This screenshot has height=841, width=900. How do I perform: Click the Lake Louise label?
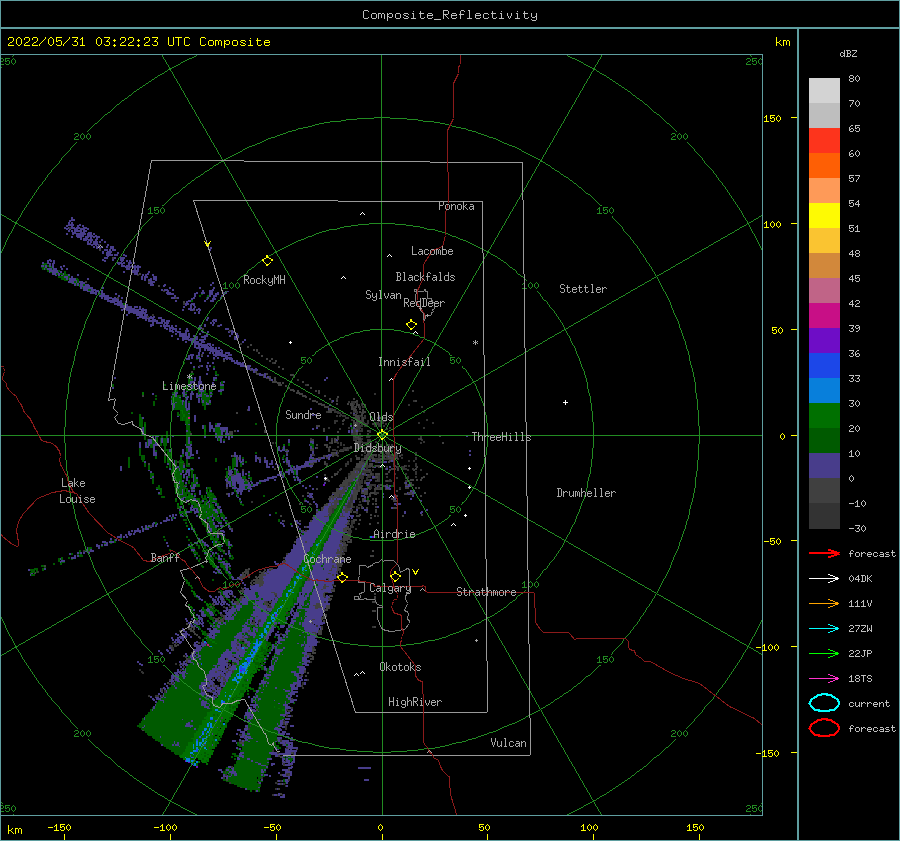click(x=77, y=491)
